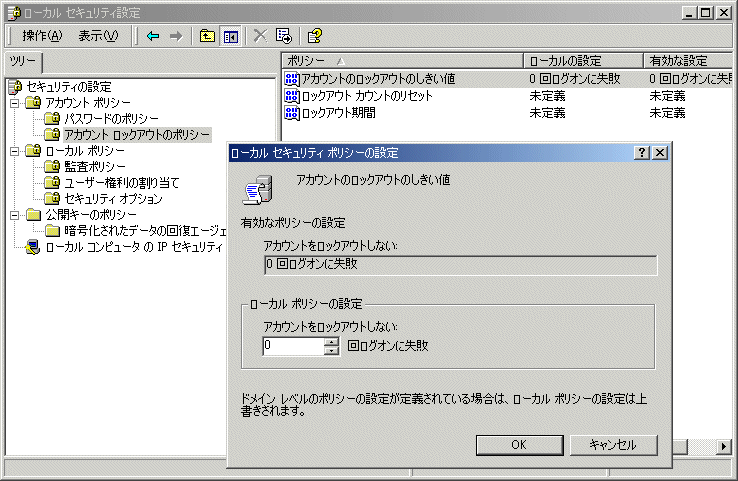Click the ロックアウト期間 policy icon
This screenshot has width=738, height=481.
pos(292,113)
